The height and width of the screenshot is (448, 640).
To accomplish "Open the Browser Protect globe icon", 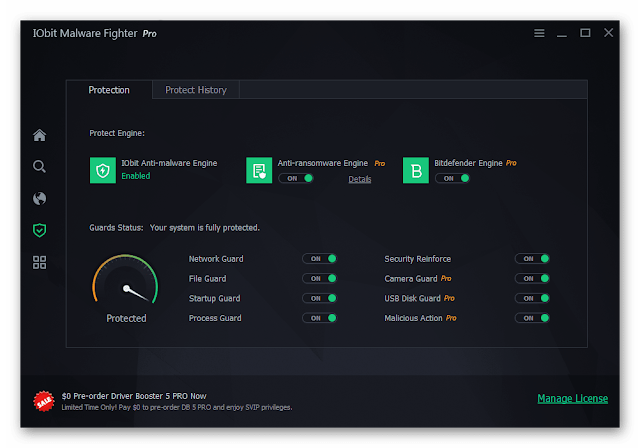I will coord(40,199).
